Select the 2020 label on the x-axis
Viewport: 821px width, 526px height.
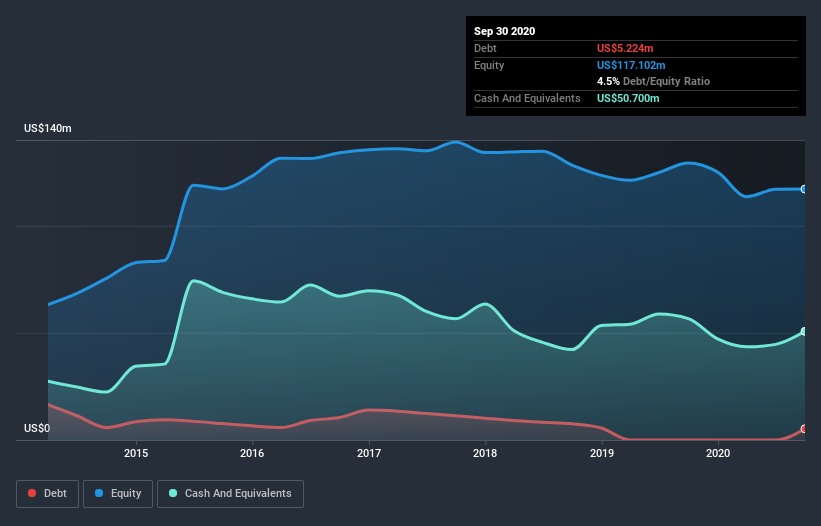(718, 453)
